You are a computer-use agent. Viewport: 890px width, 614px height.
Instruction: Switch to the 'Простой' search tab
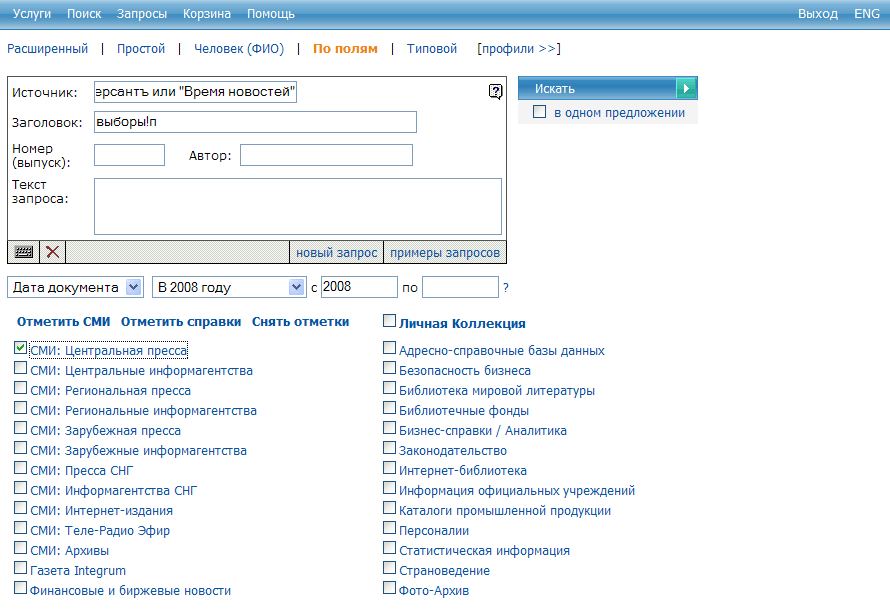[141, 48]
